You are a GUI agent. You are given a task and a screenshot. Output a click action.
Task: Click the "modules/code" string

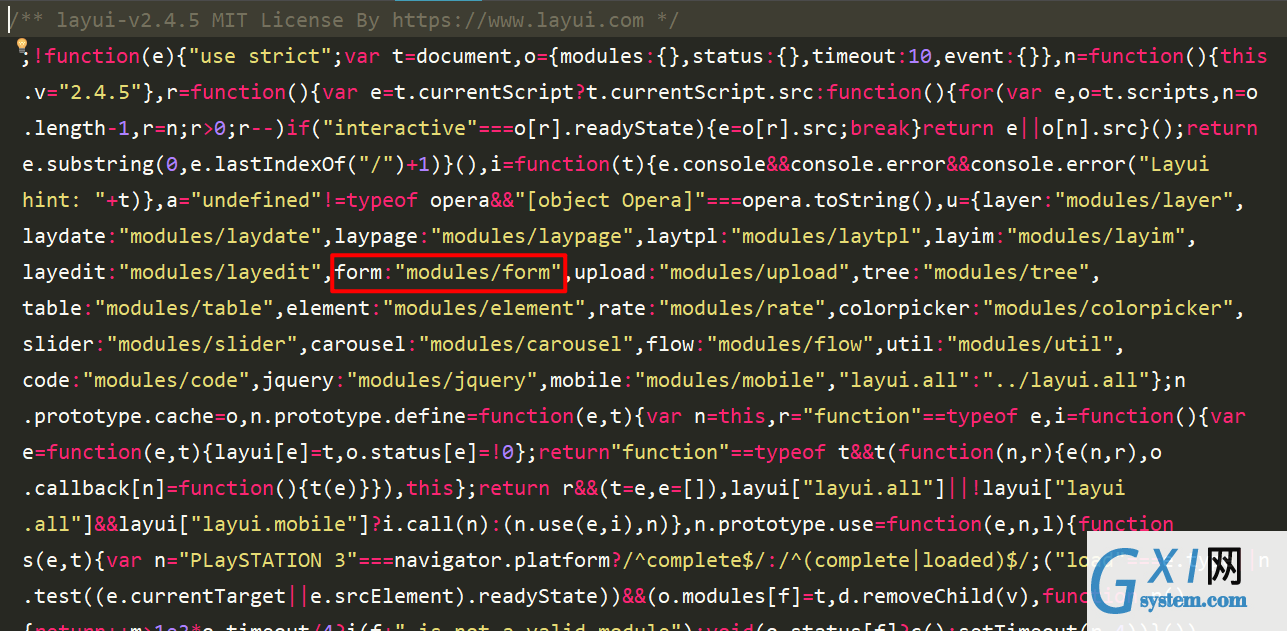pyautogui.click(x=166, y=380)
